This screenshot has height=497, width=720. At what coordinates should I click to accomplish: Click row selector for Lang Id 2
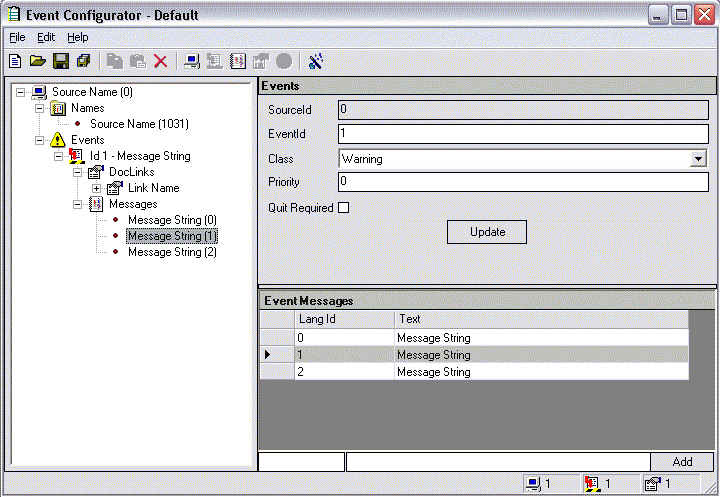(x=277, y=372)
